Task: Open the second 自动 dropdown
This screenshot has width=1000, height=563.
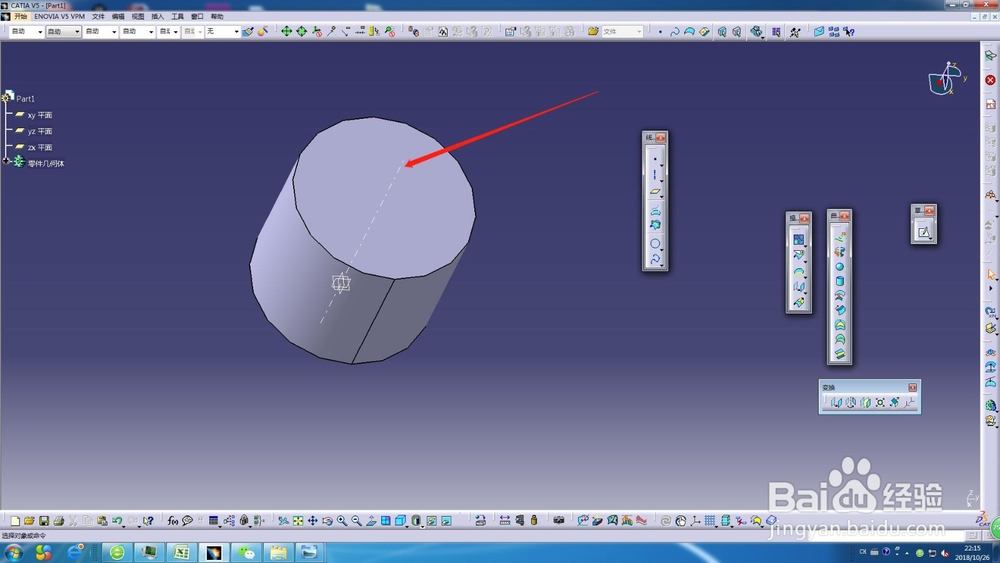Action: point(63,31)
